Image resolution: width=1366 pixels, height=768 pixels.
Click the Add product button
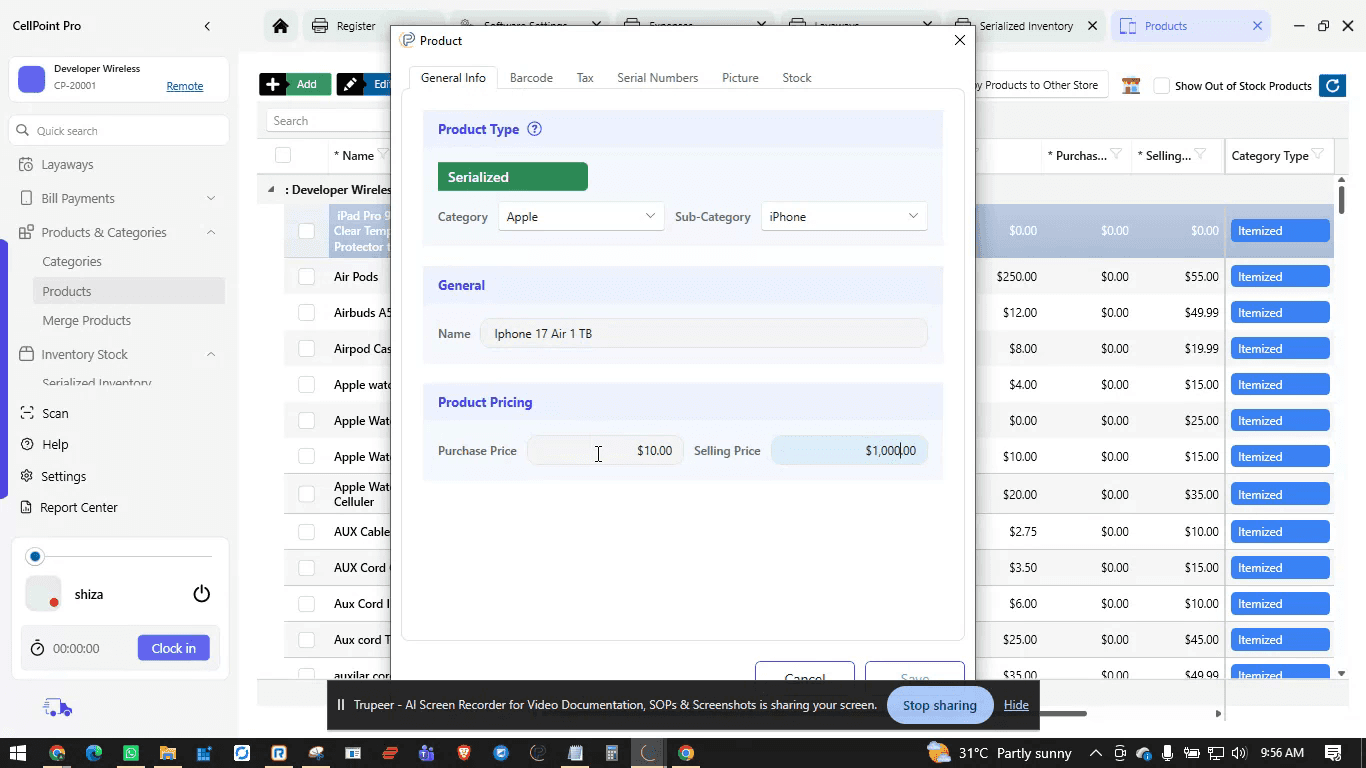tap(295, 85)
